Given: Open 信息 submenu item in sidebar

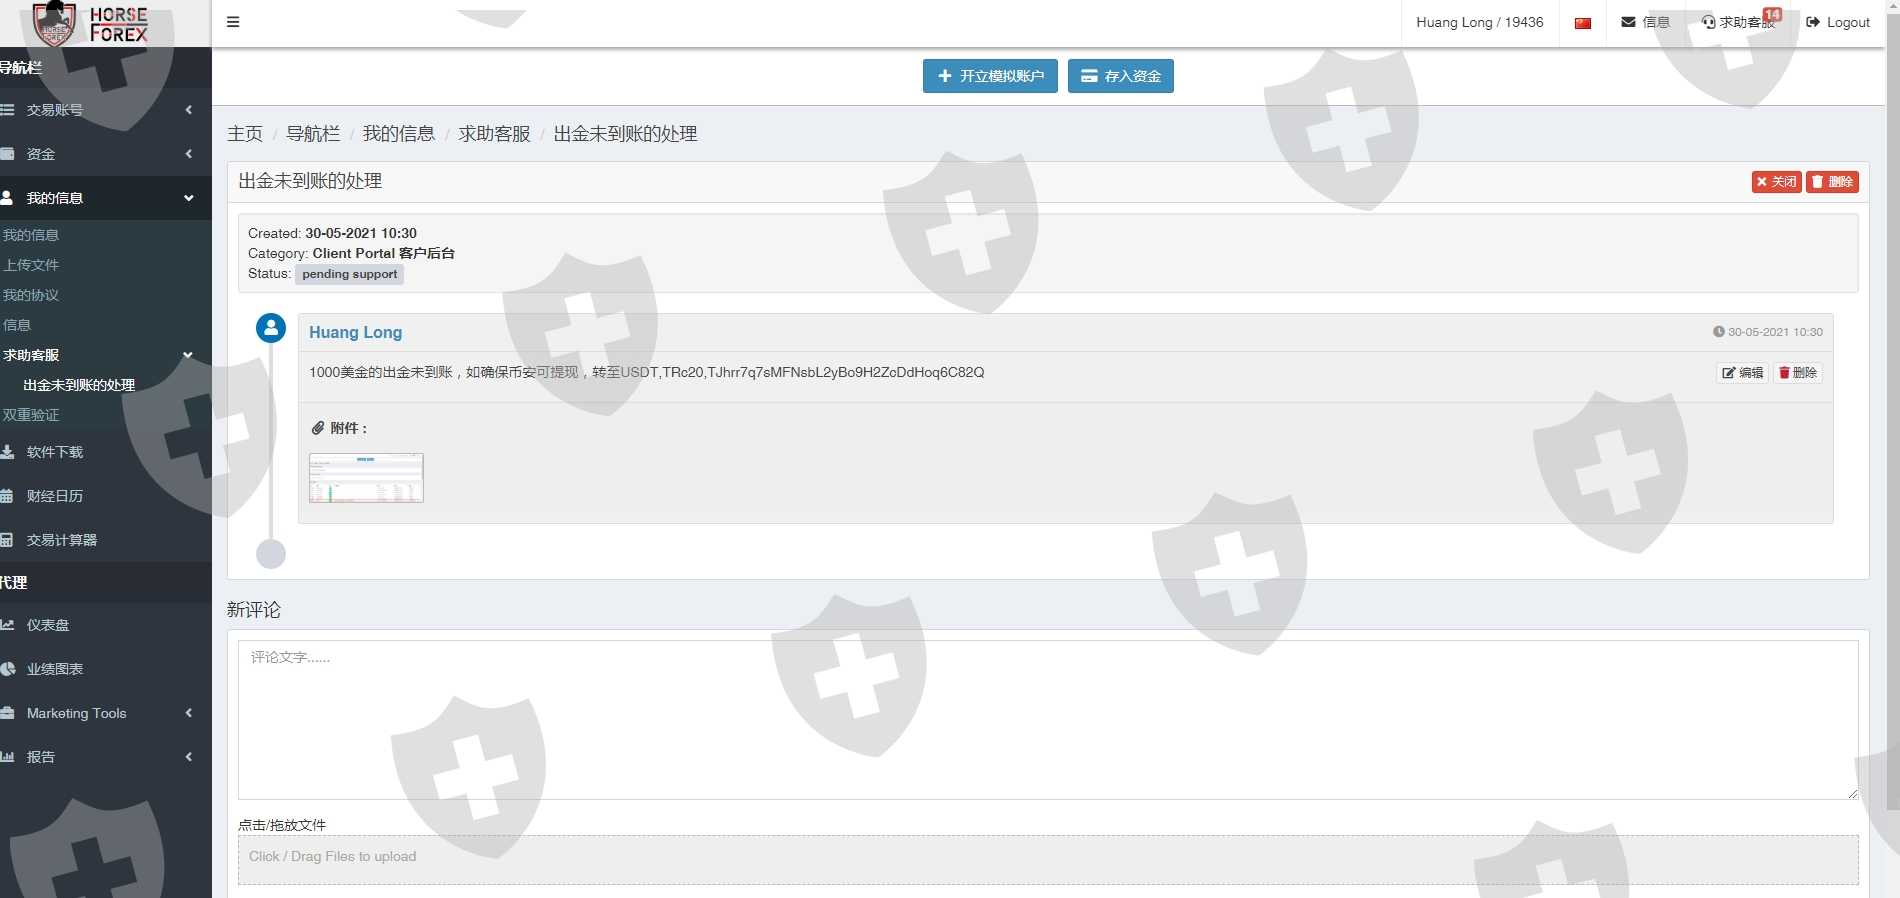Looking at the screenshot, I should click(x=17, y=325).
